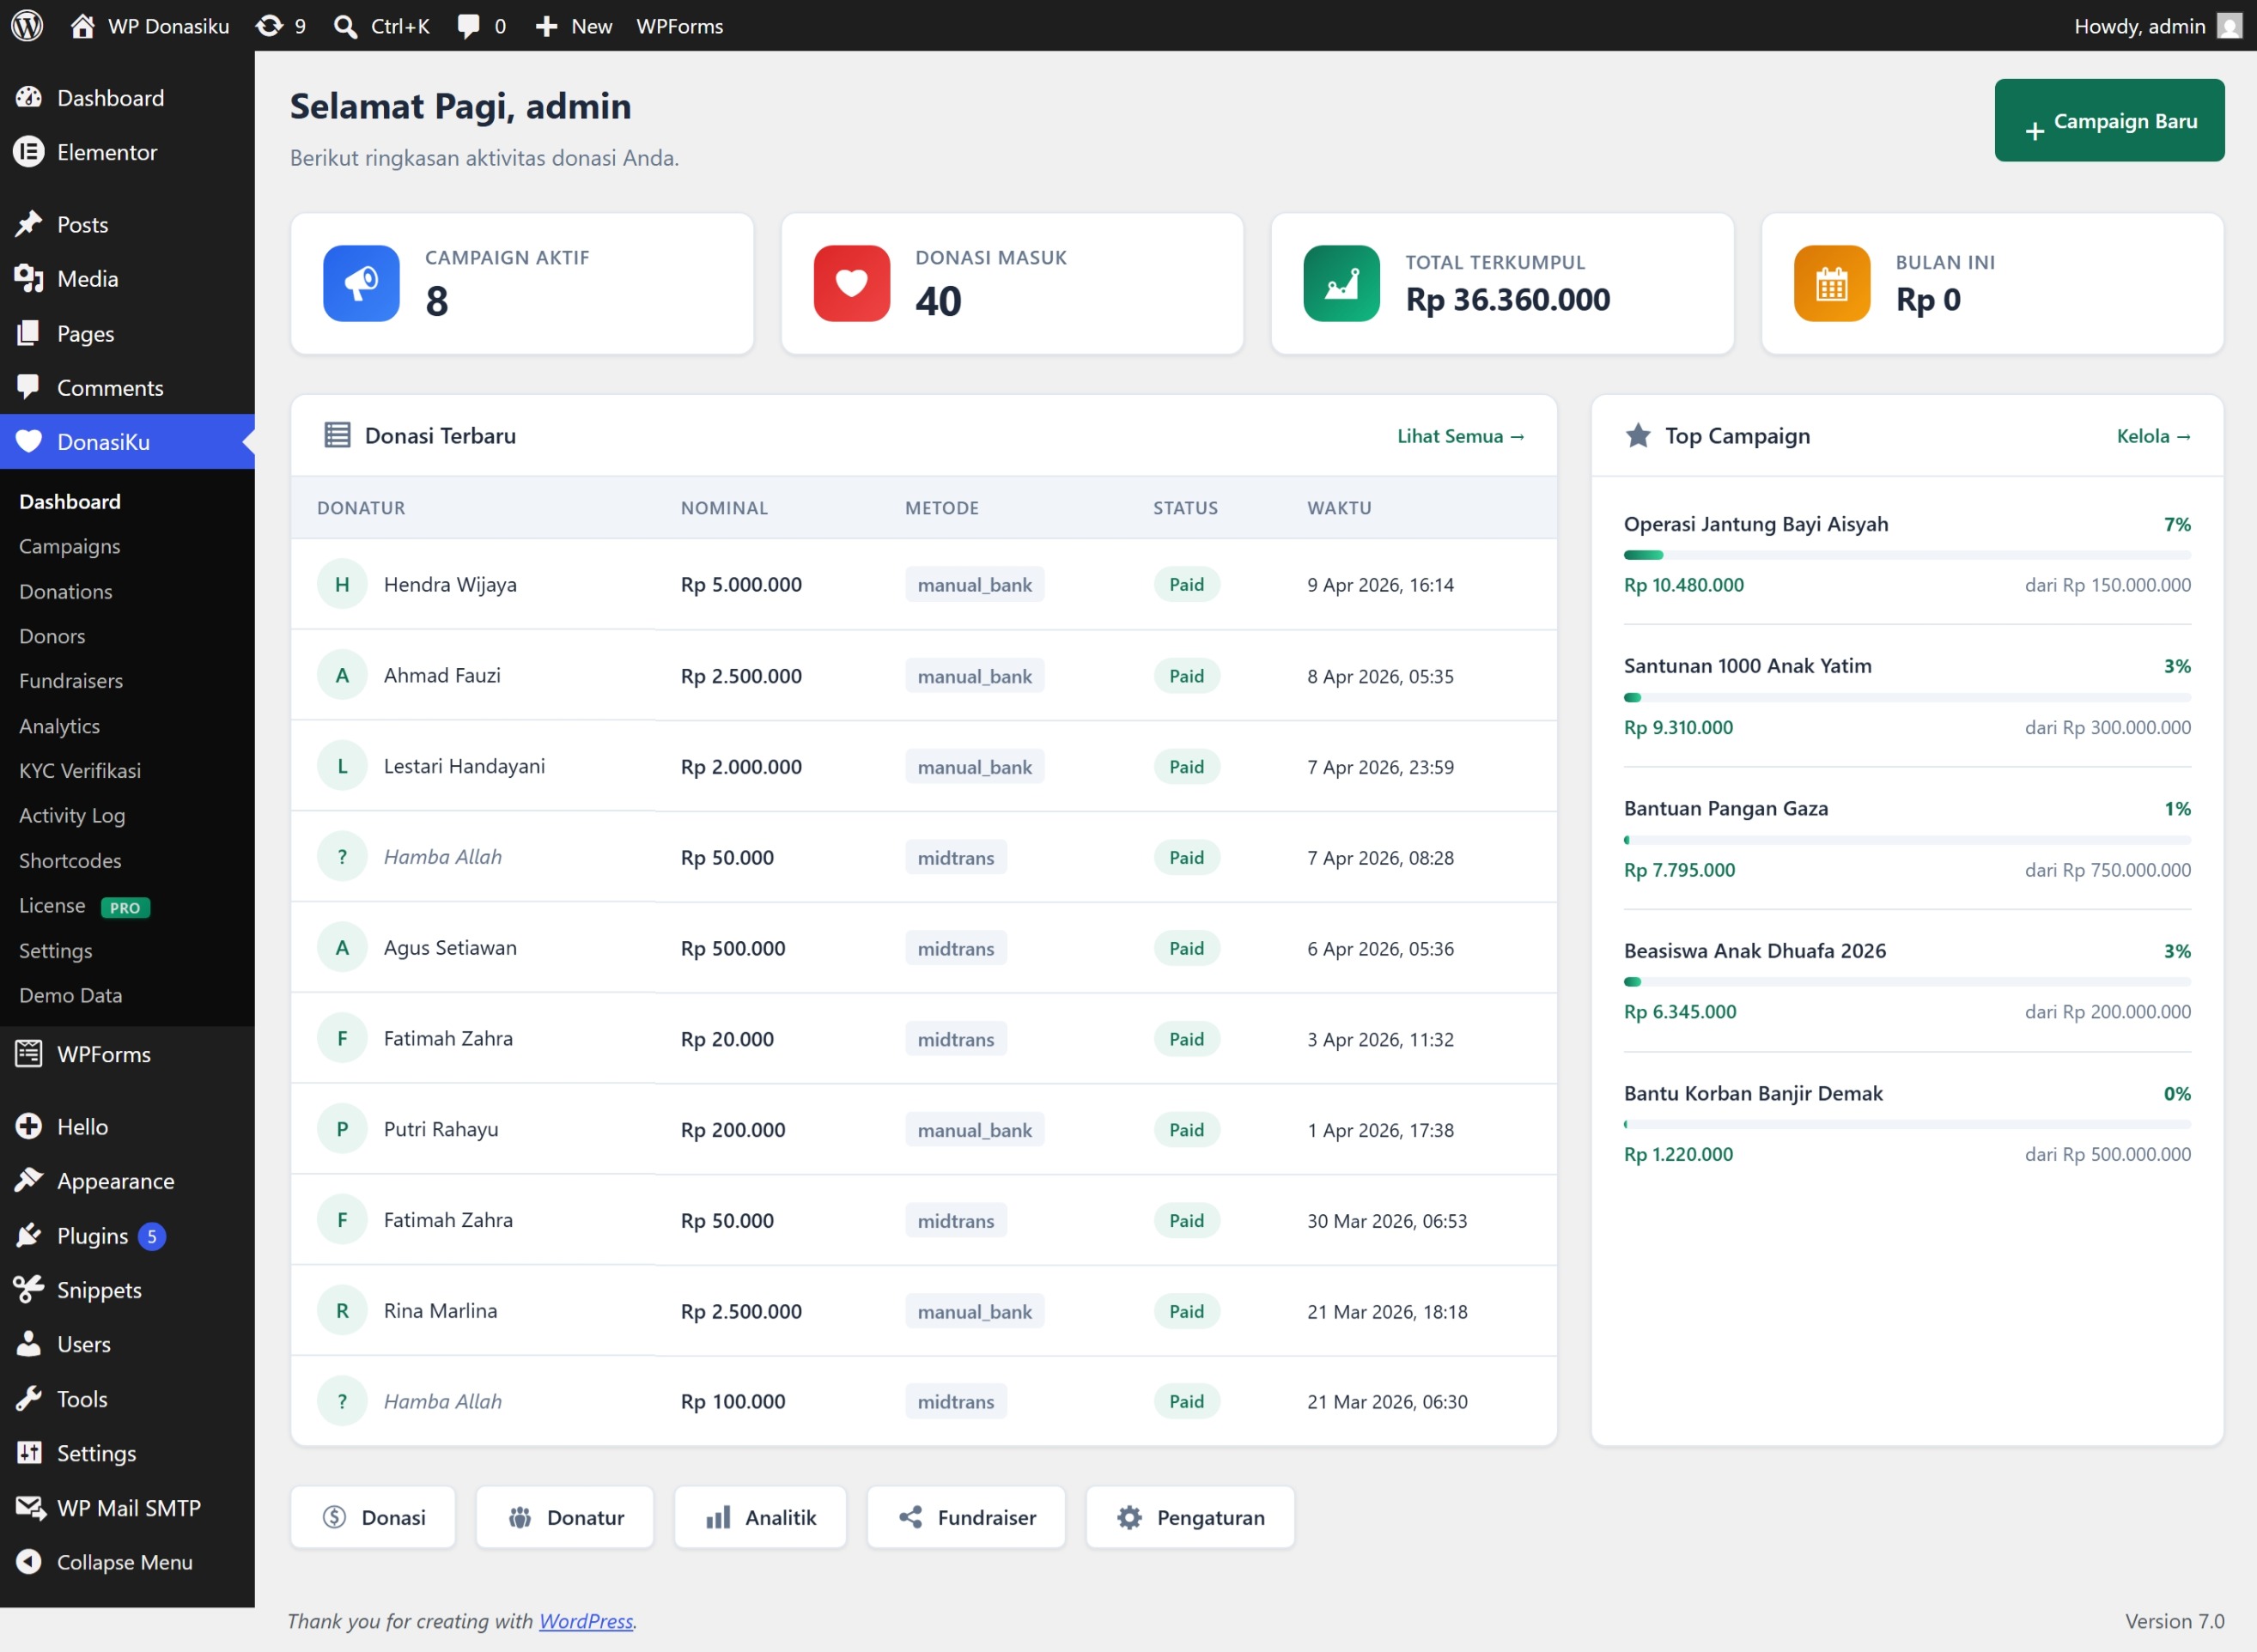This screenshot has width=2257, height=1652.
Task: Open the Elementor sidebar menu
Action: click(127, 152)
